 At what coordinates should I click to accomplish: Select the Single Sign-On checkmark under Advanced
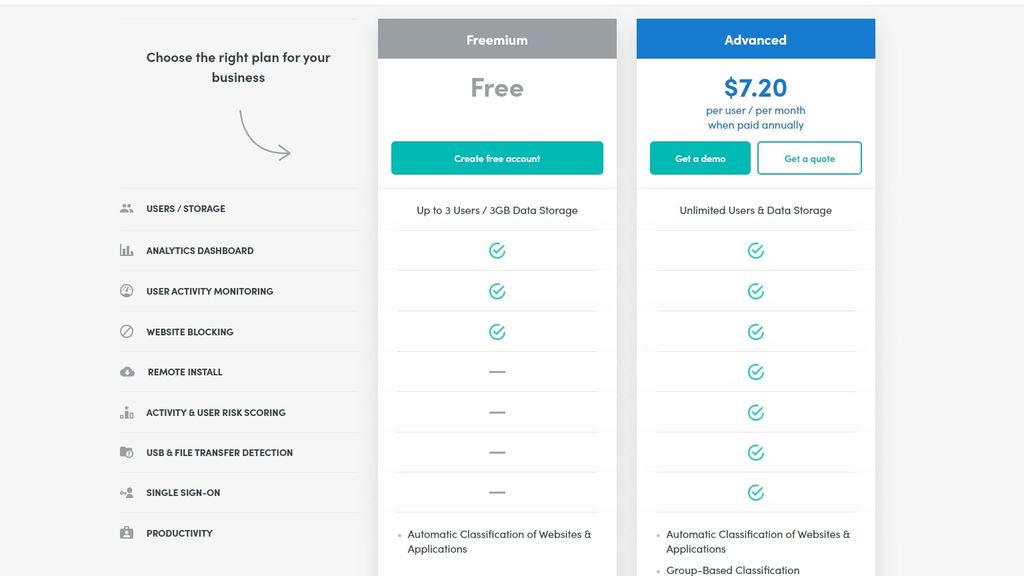point(755,492)
